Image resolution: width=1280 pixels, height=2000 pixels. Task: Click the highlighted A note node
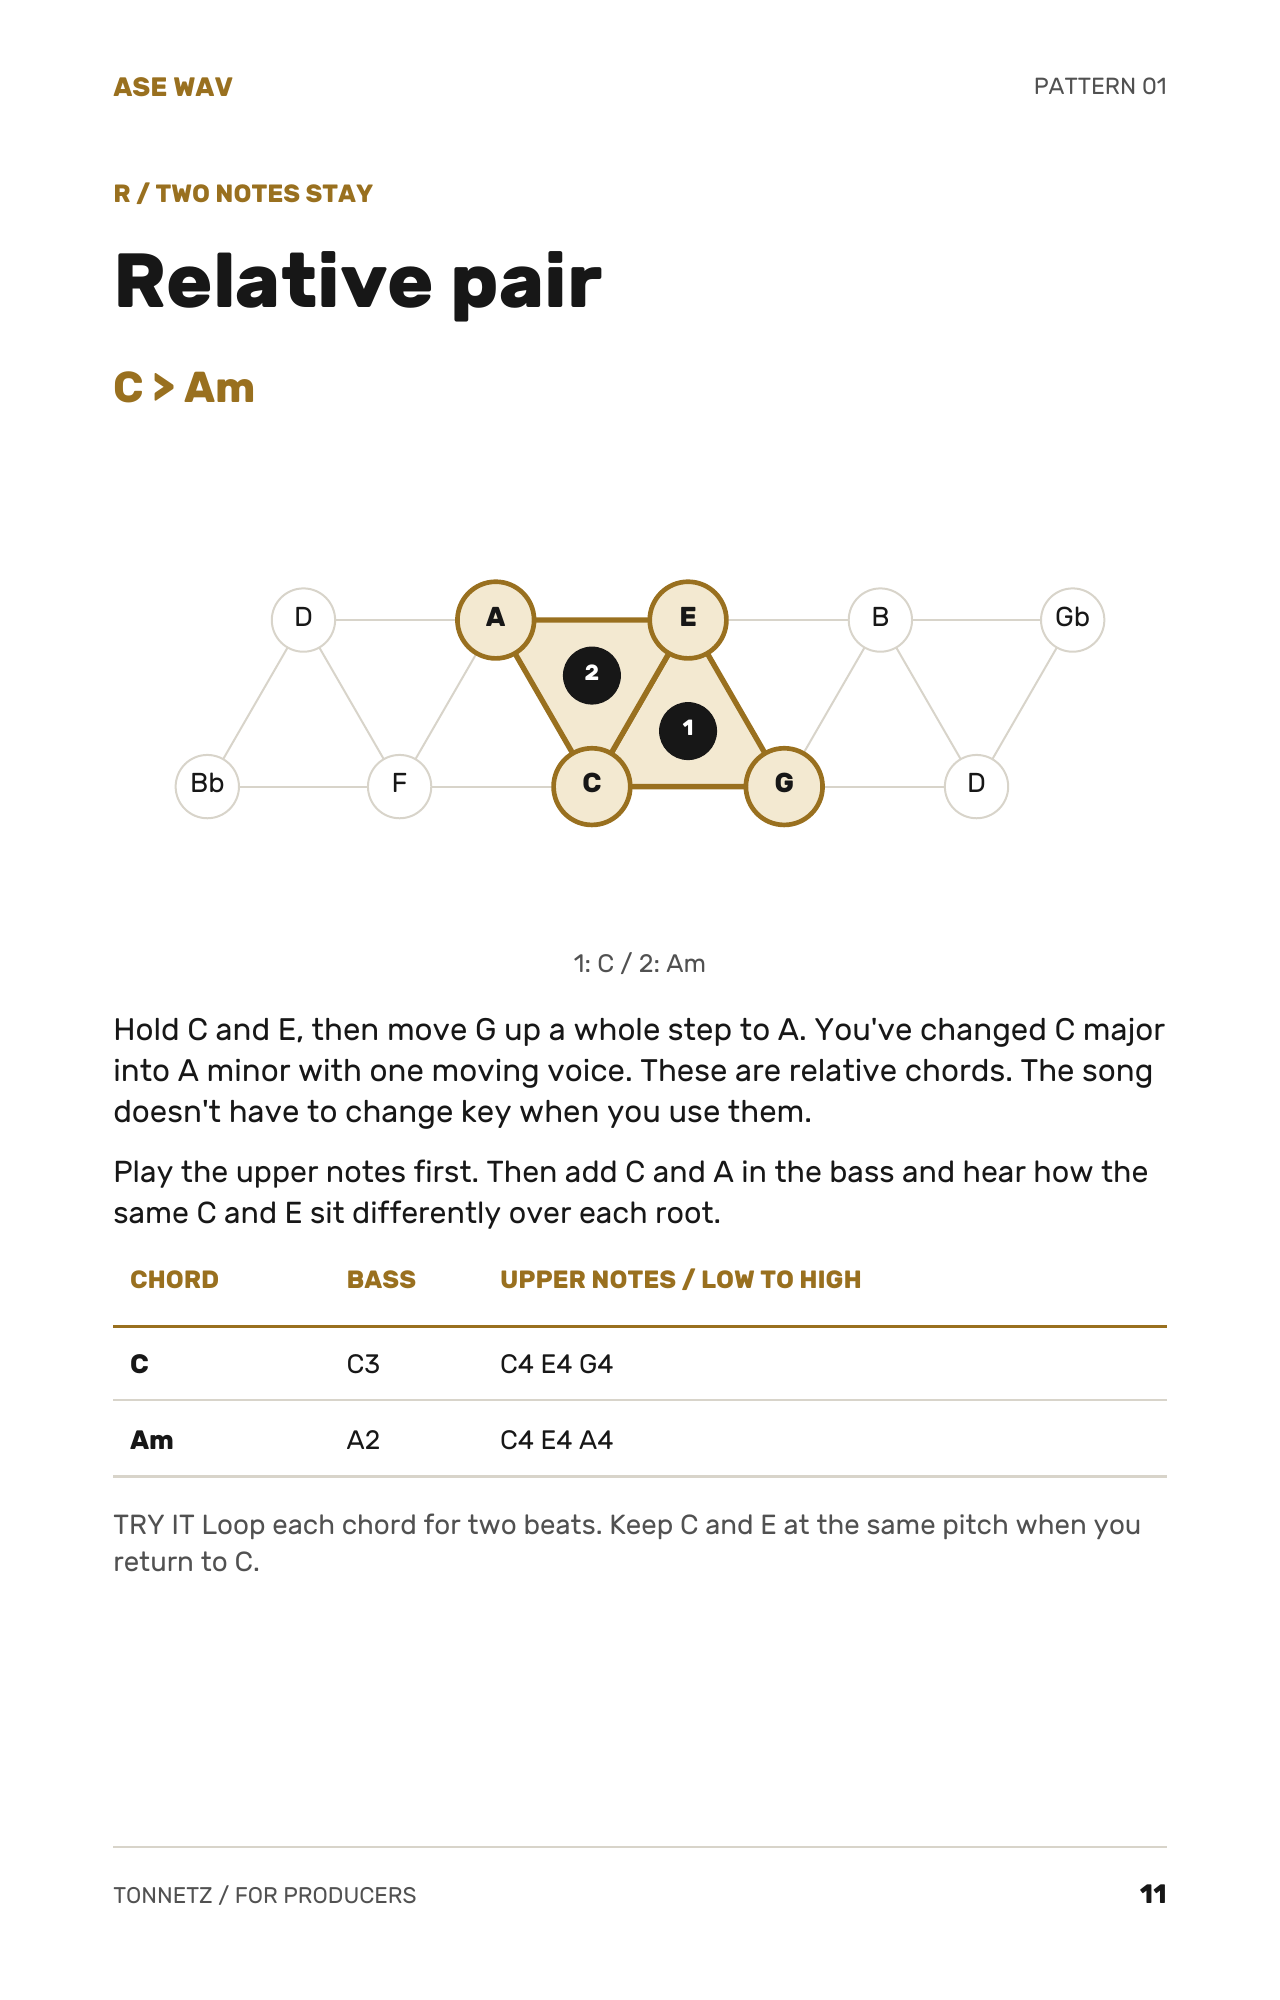pyautogui.click(x=496, y=619)
